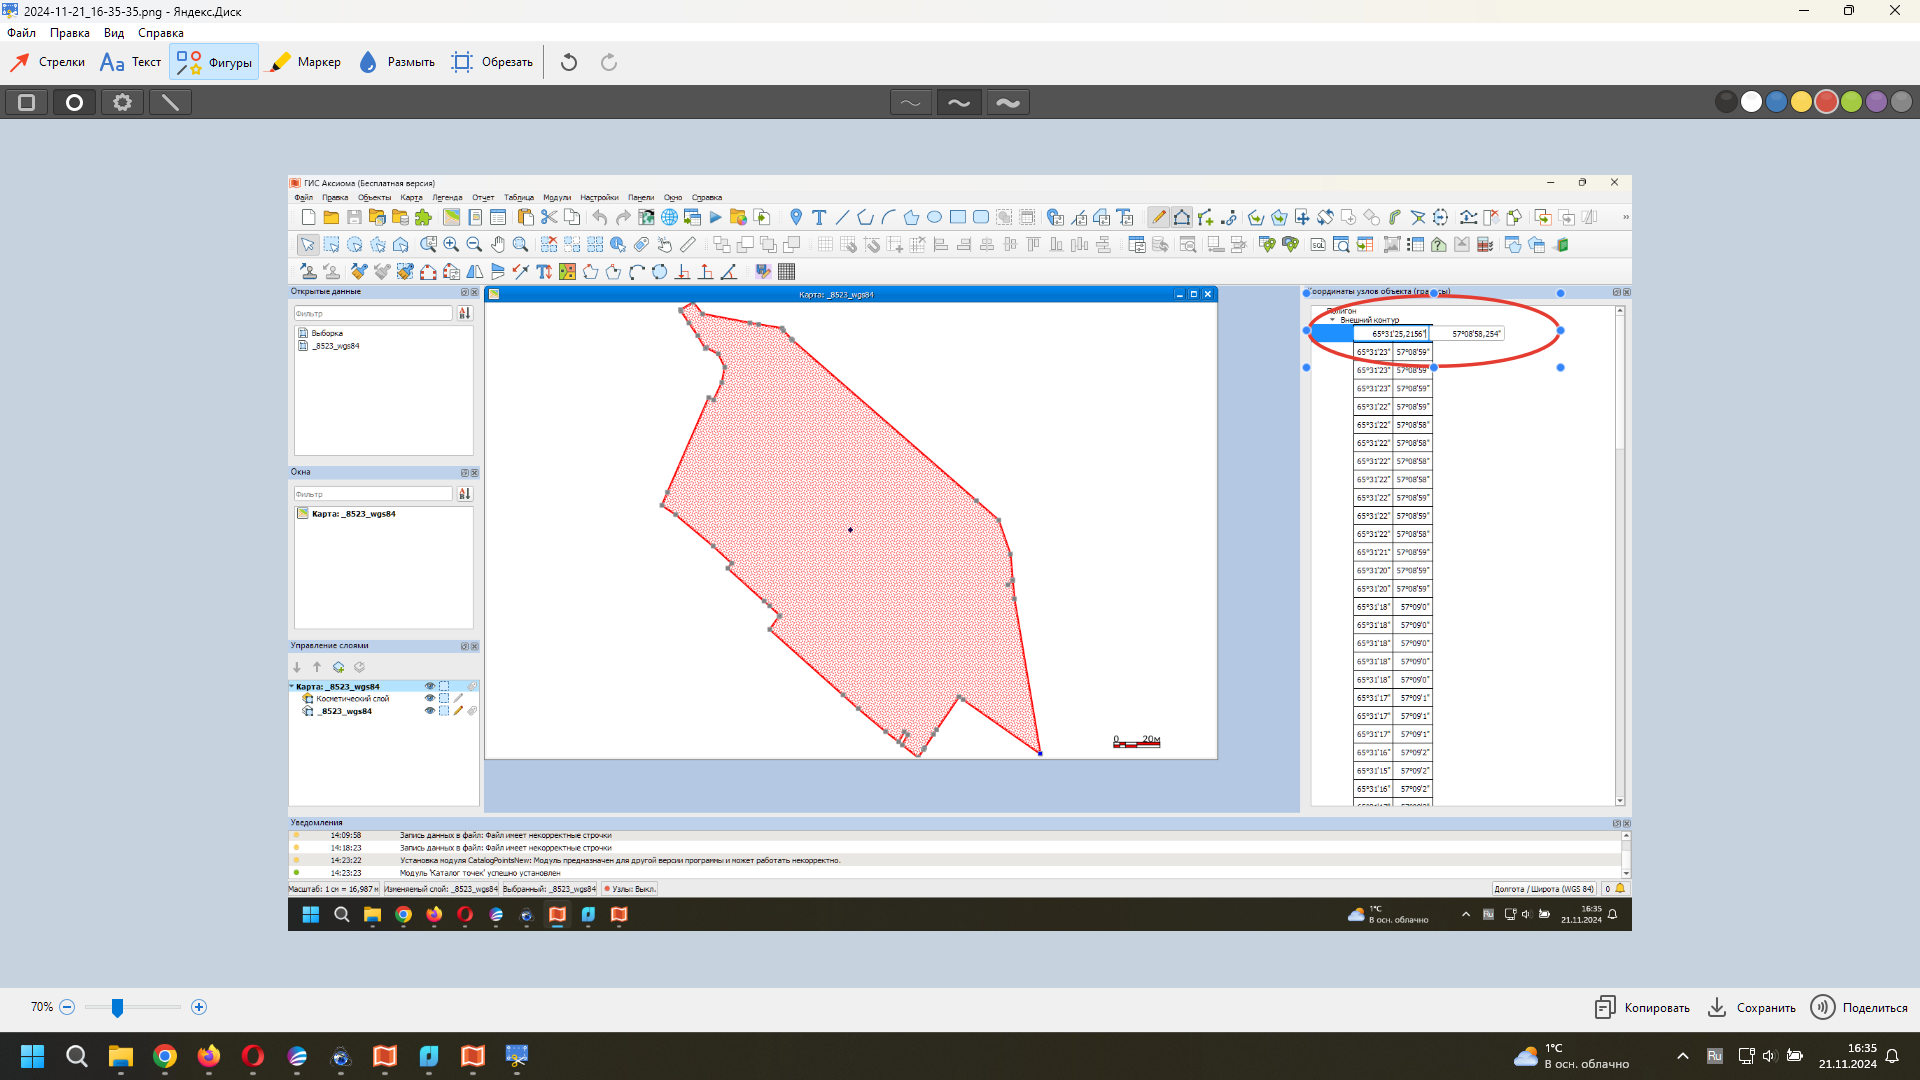This screenshot has width=1920, height=1080.
Task: Open the Windows Start menu
Action: click(32, 1056)
